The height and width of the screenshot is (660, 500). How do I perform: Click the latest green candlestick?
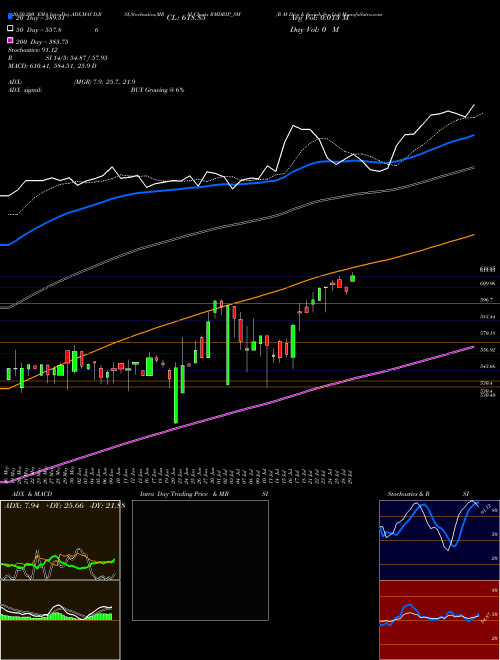(353, 278)
